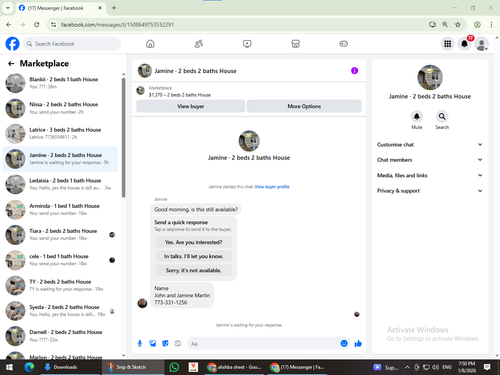Open the Darnell 2 beds 2 baths conversation
This screenshot has width=500, height=375.
60,336
